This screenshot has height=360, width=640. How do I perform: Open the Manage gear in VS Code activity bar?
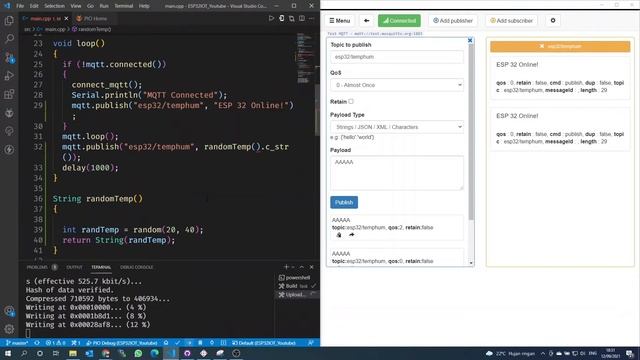point(9,329)
